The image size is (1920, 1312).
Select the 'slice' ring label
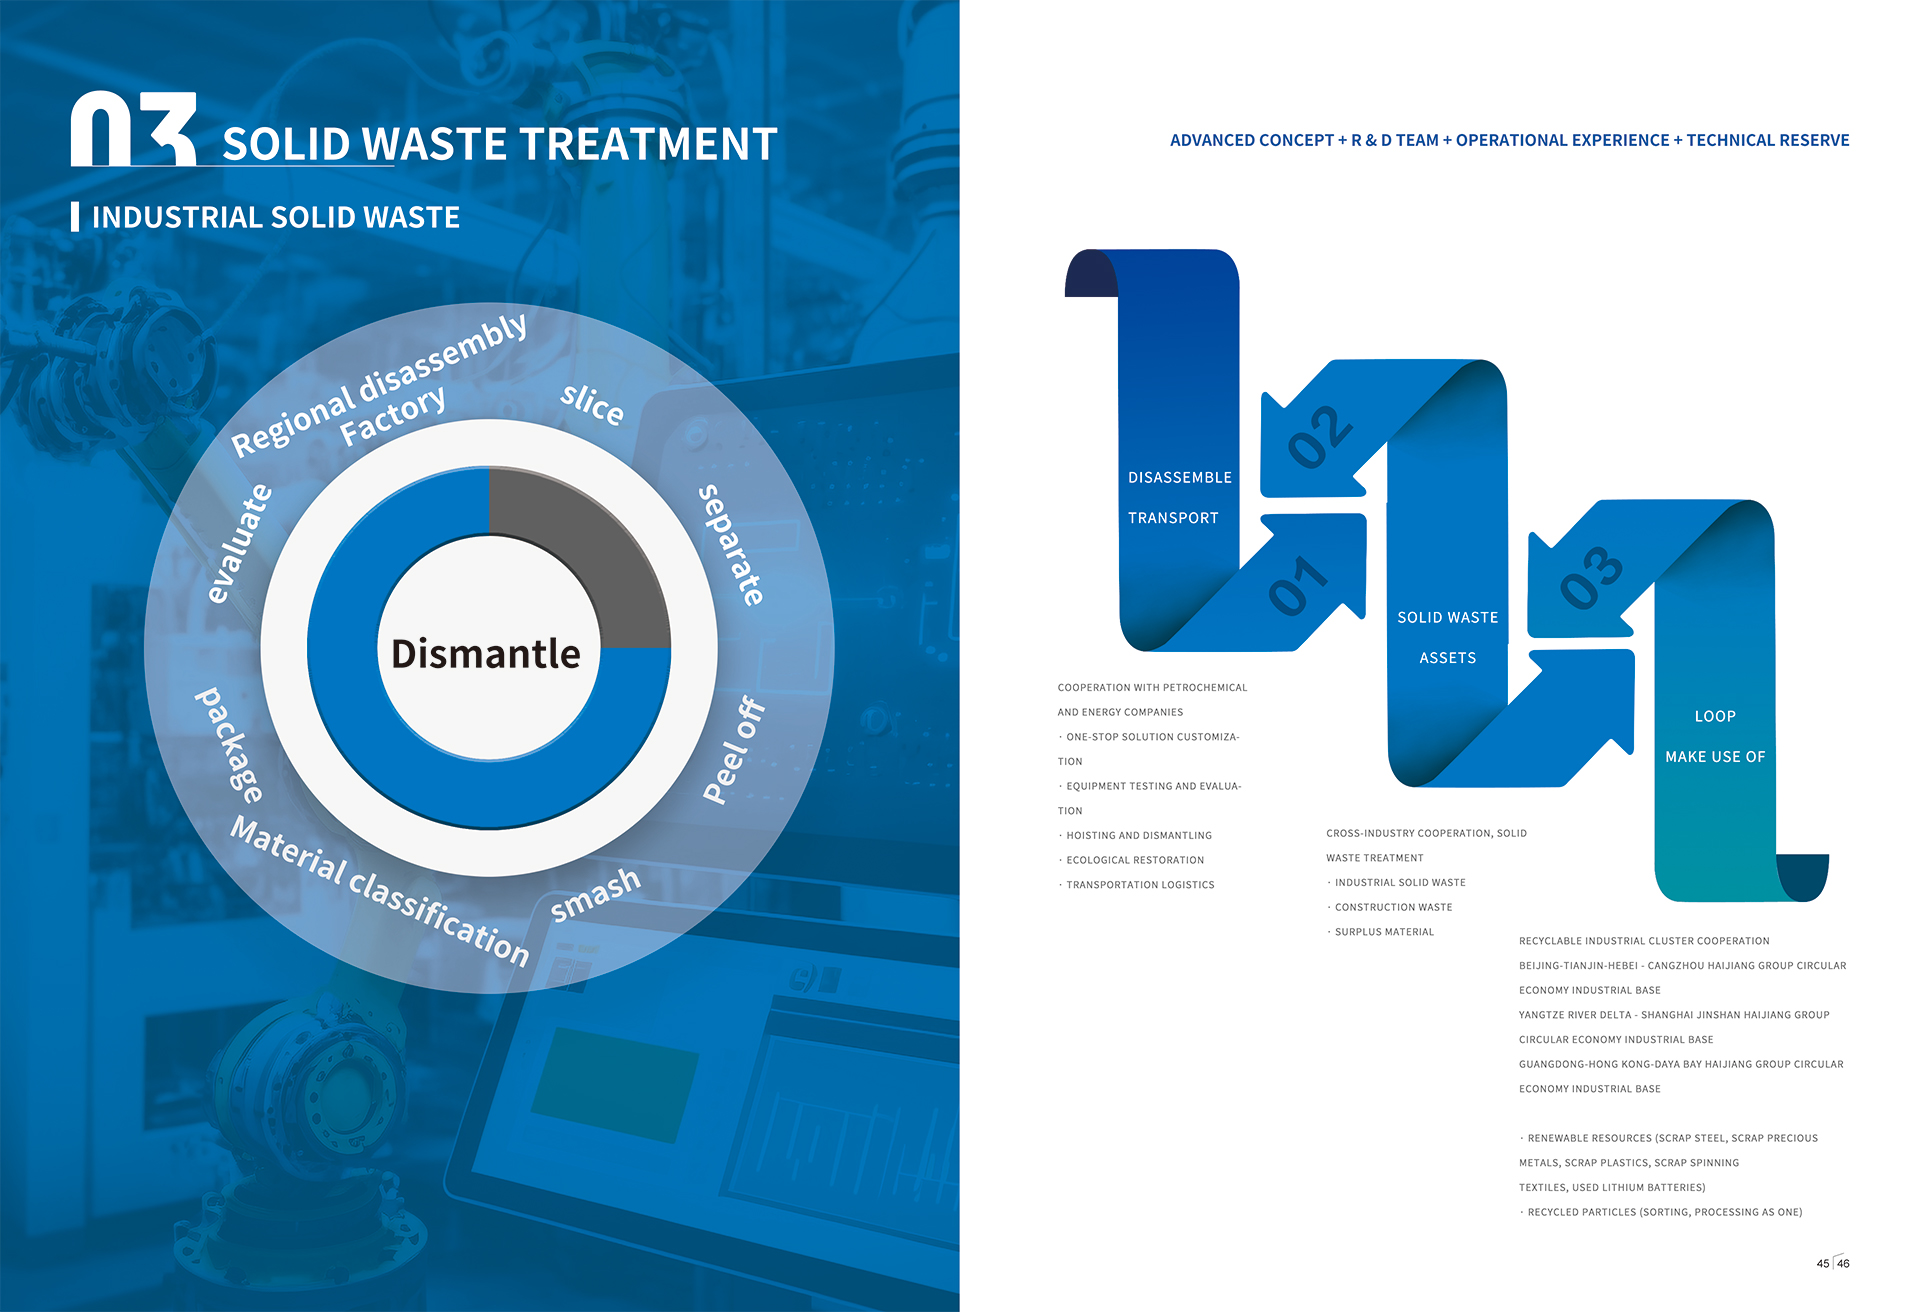click(592, 404)
